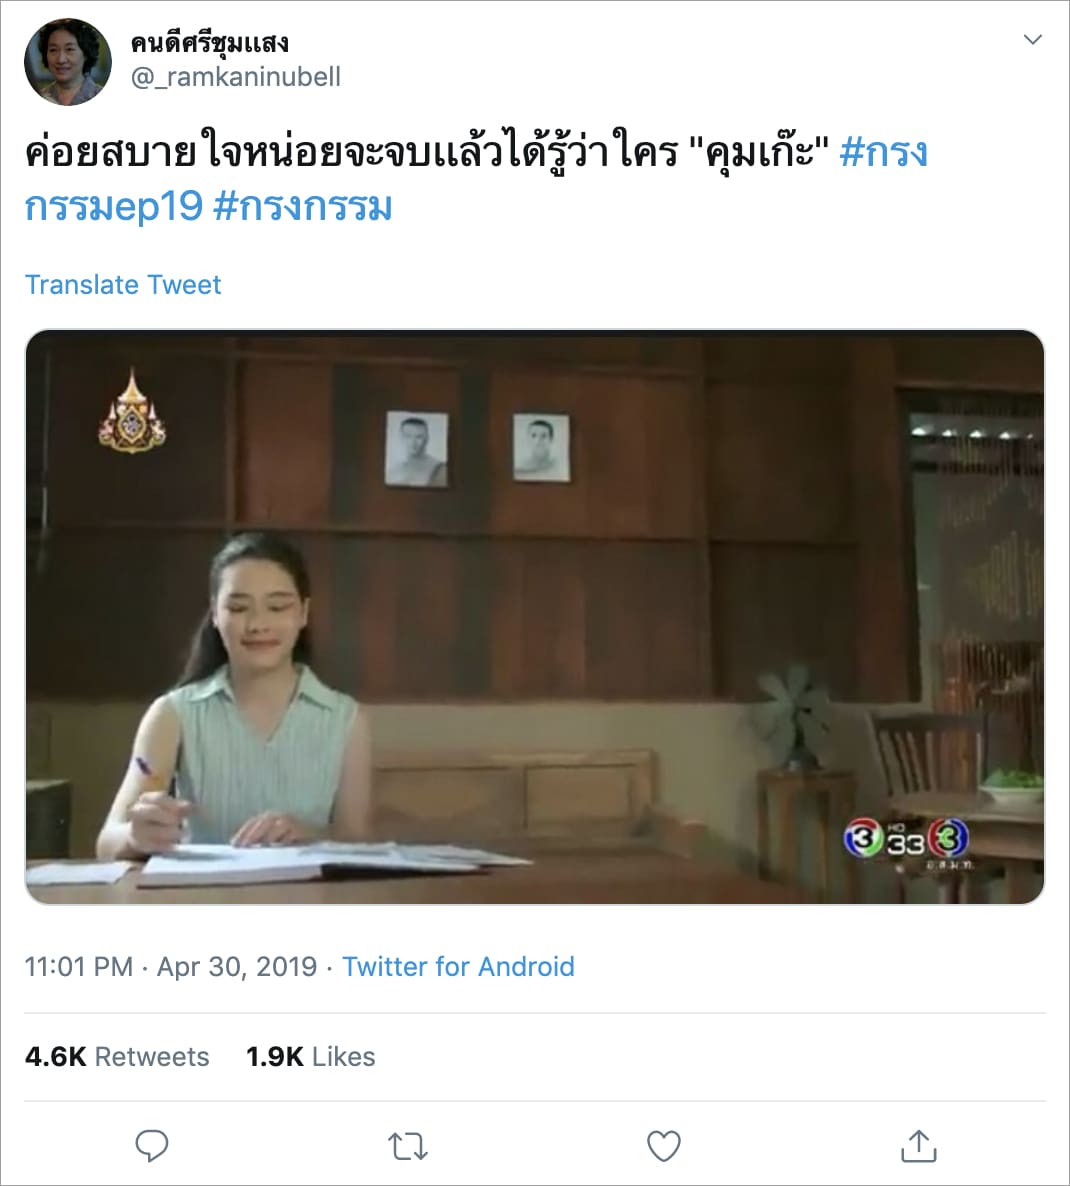Click the 11:01 PM · Apr 30, 2019 timestamp
The width and height of the screenshot is (1070, 1186).
171,967
